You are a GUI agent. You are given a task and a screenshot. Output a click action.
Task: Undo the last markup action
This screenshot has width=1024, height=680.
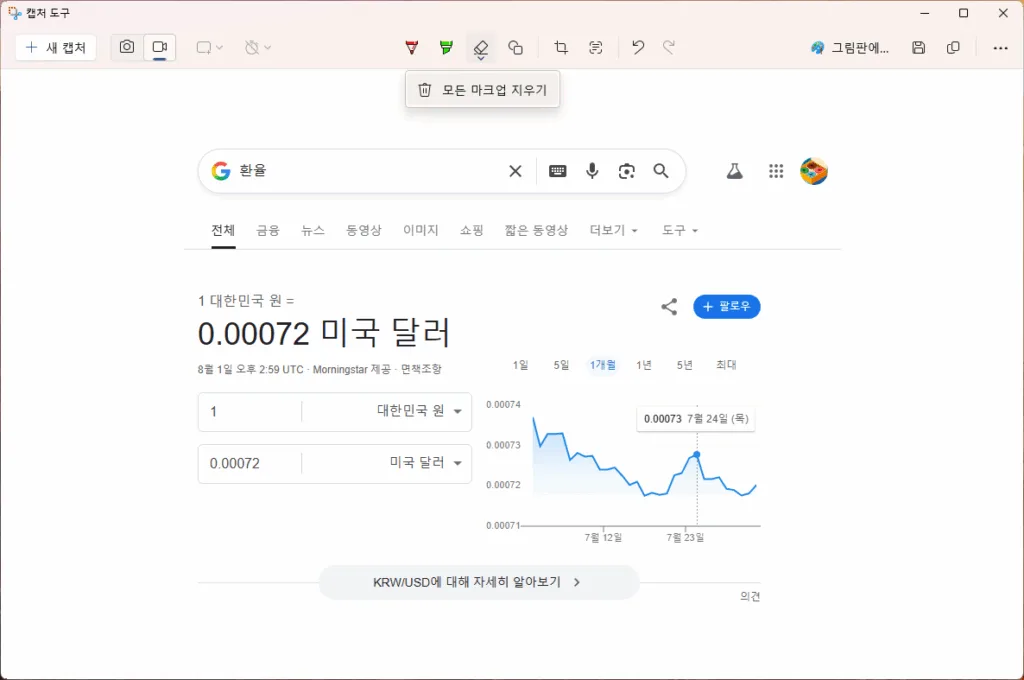click(x=638, y=48)
